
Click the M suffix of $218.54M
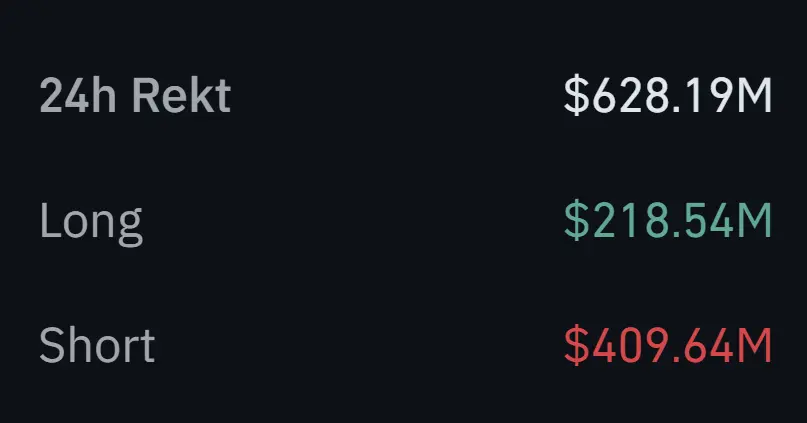click(755, 222)
